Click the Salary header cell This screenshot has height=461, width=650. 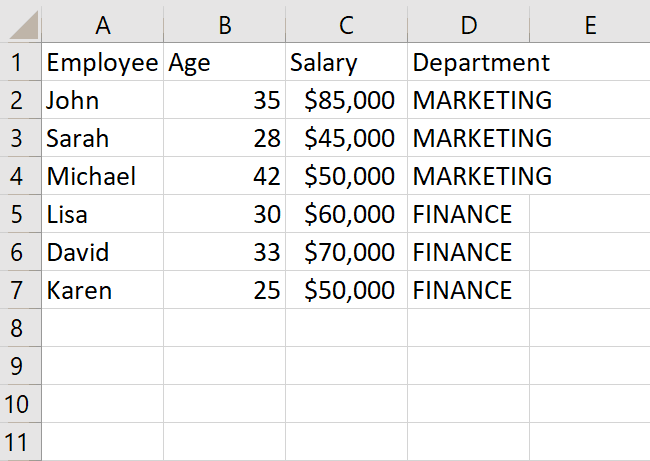(347, 62)
